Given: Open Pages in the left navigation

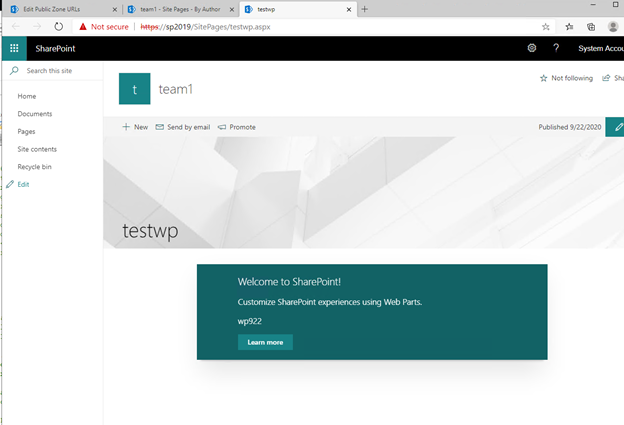Looking at the screenshot, I should 26,131.
